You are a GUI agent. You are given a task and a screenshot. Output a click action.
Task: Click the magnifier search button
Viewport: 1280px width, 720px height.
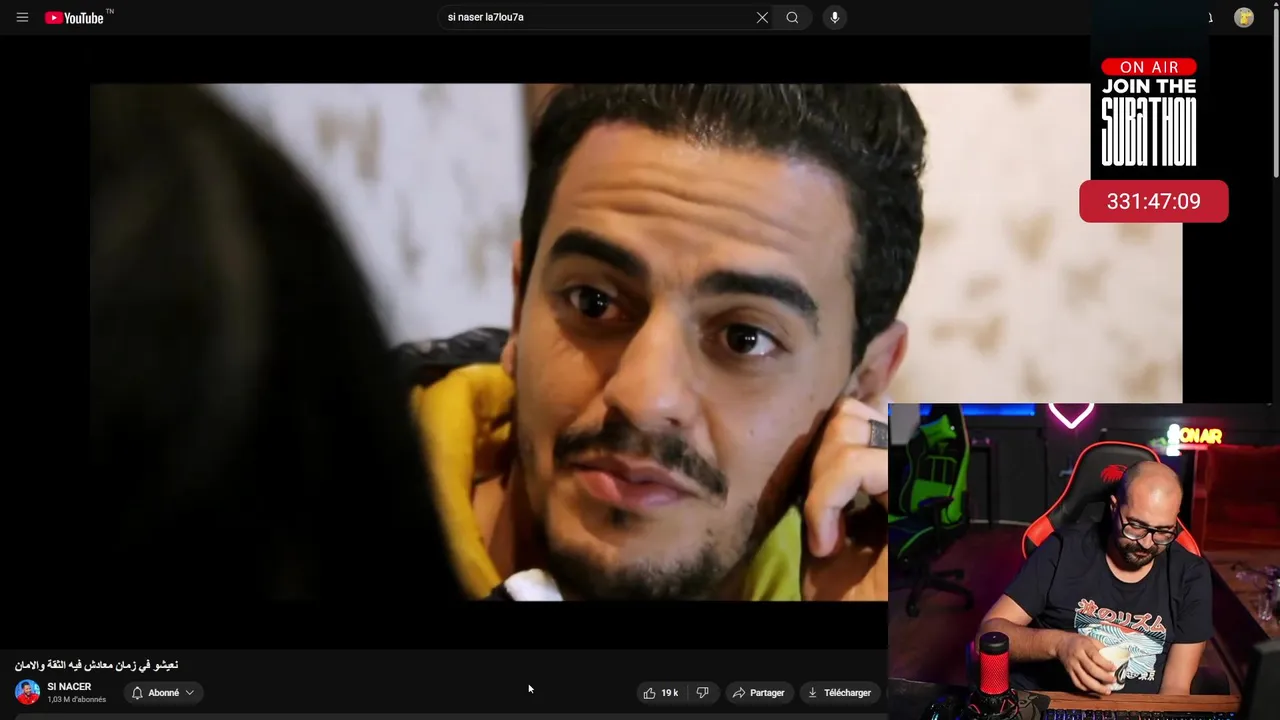(x=792, y=17)
